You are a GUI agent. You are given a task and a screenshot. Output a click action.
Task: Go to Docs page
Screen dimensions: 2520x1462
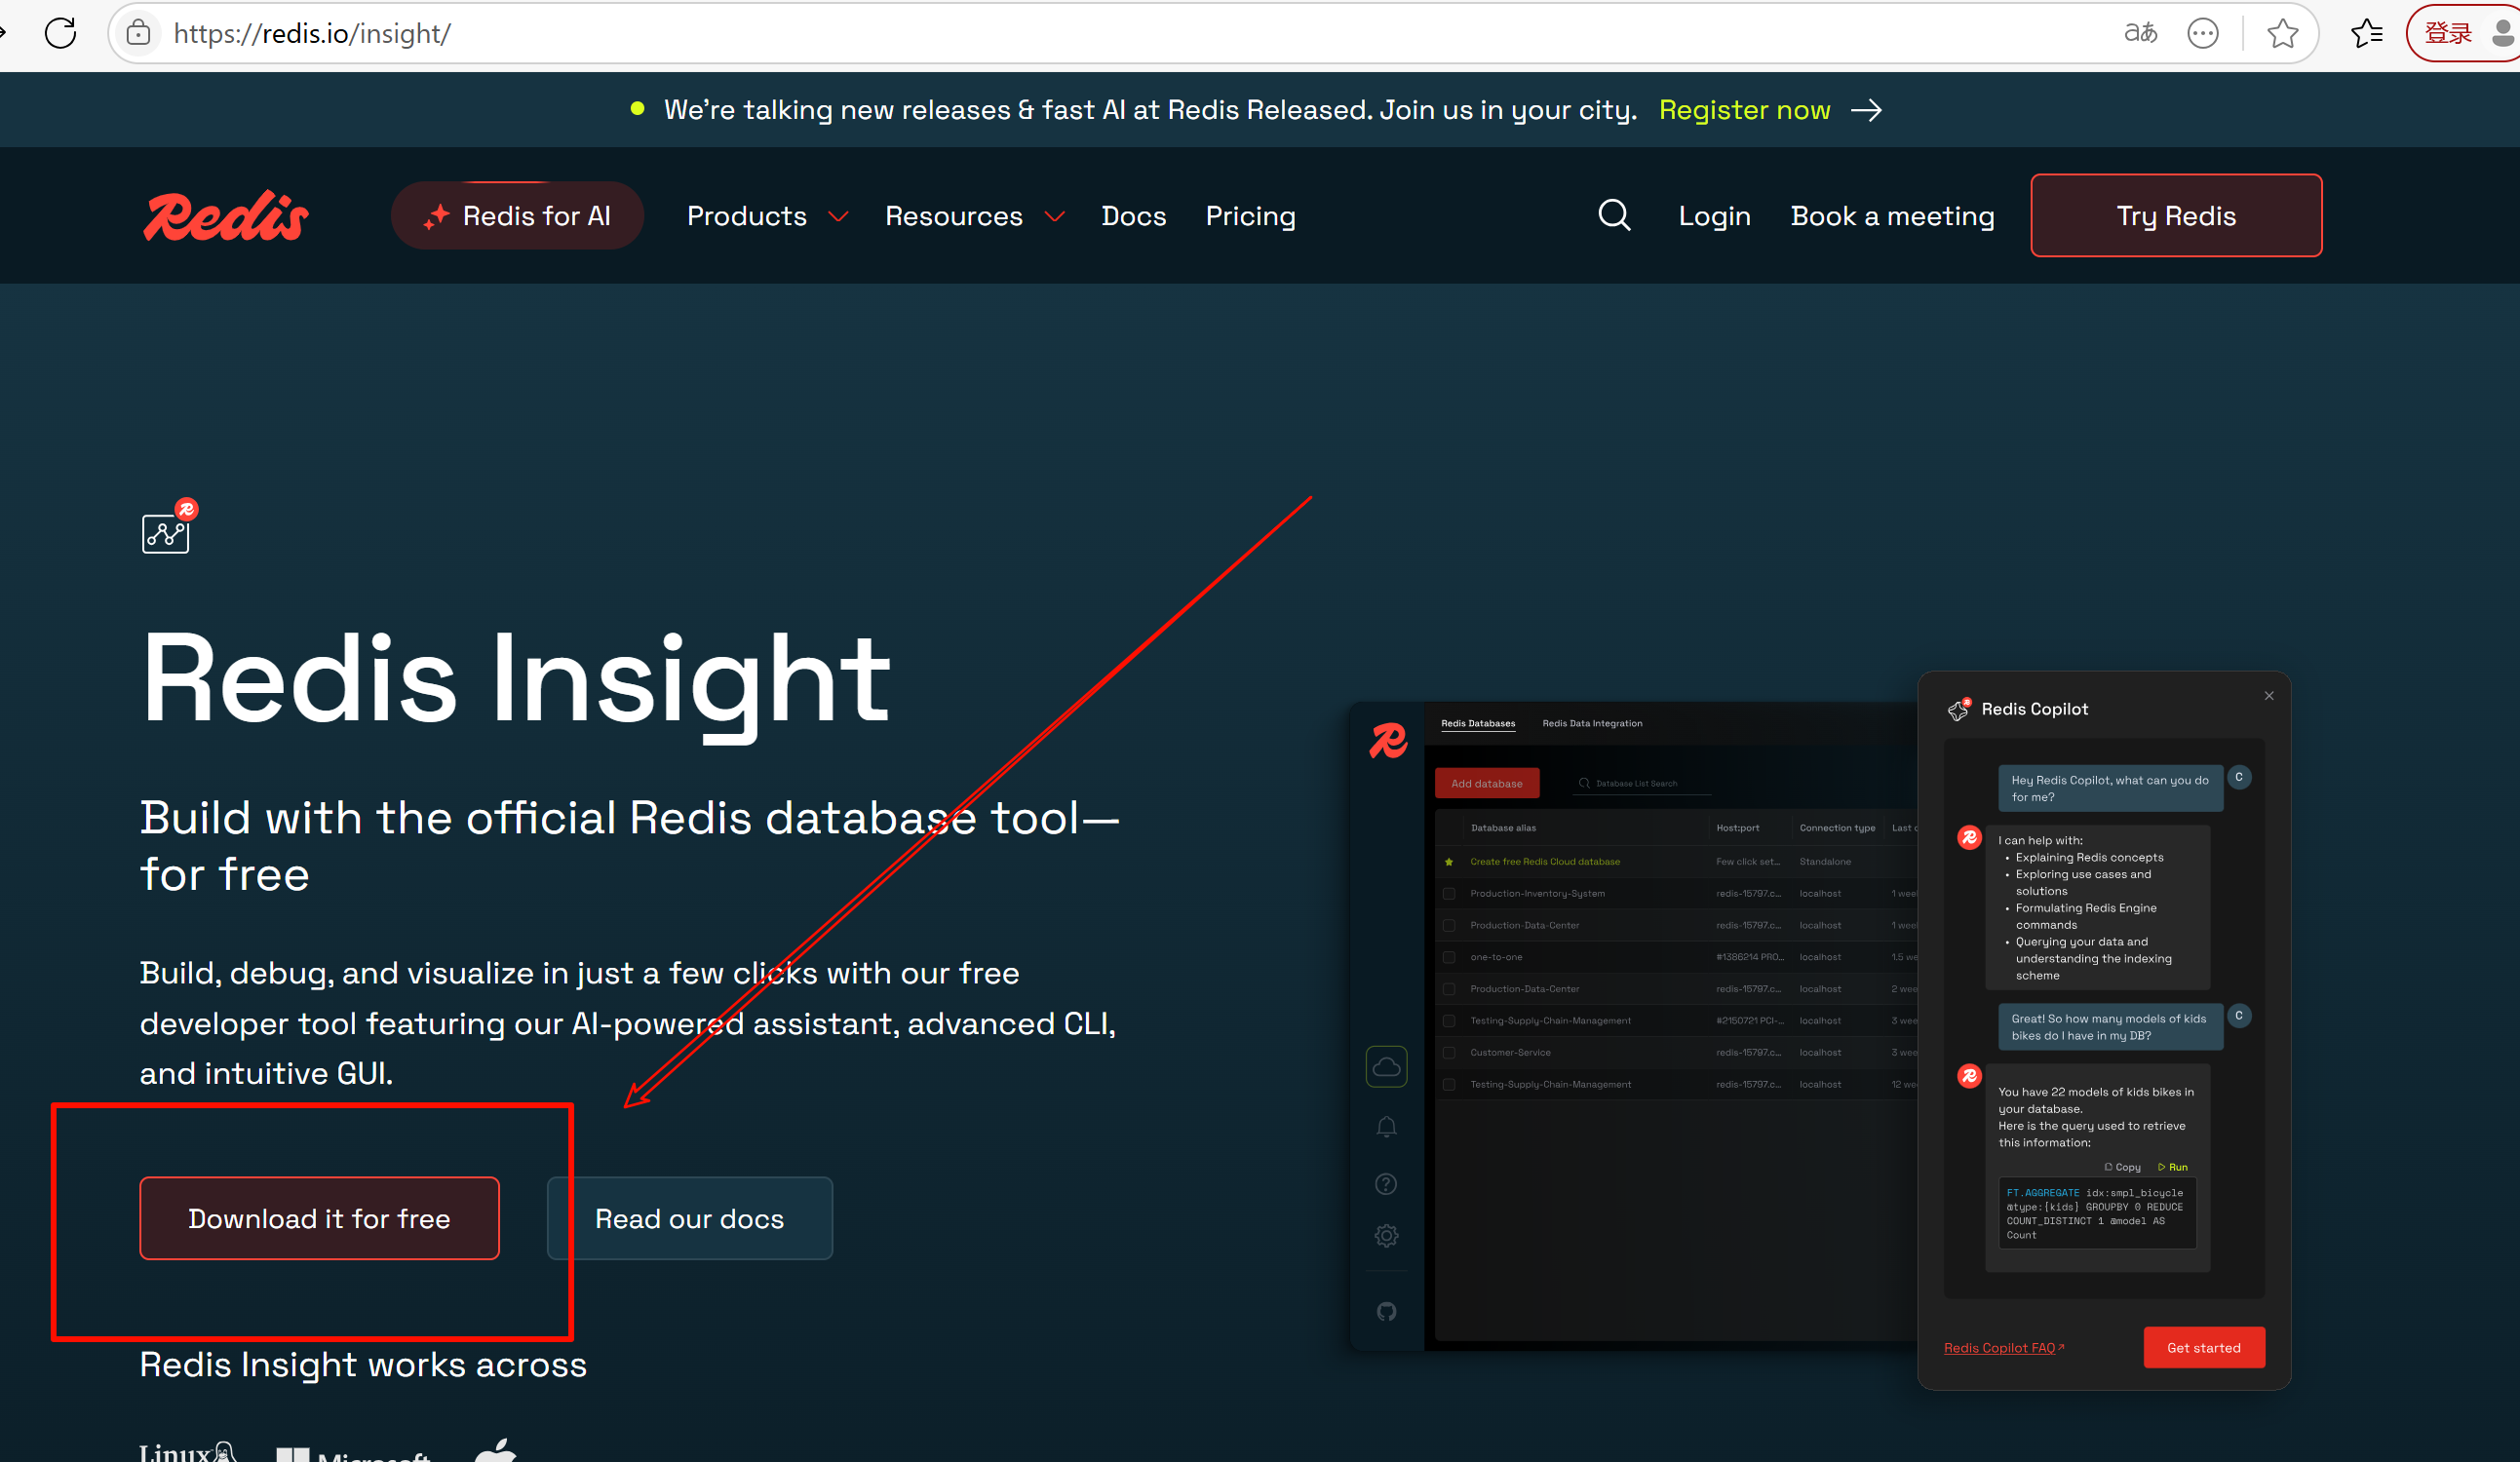pyautogui.click(x=1134, y=216)
